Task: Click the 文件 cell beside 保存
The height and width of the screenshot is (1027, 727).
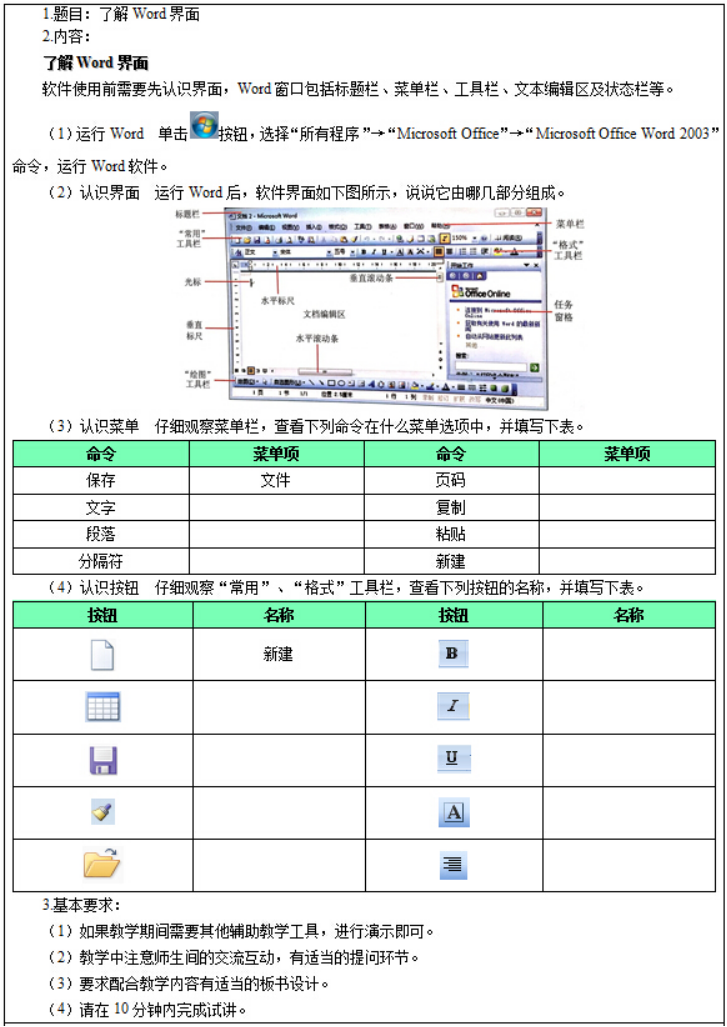Action: coord(276,480)
